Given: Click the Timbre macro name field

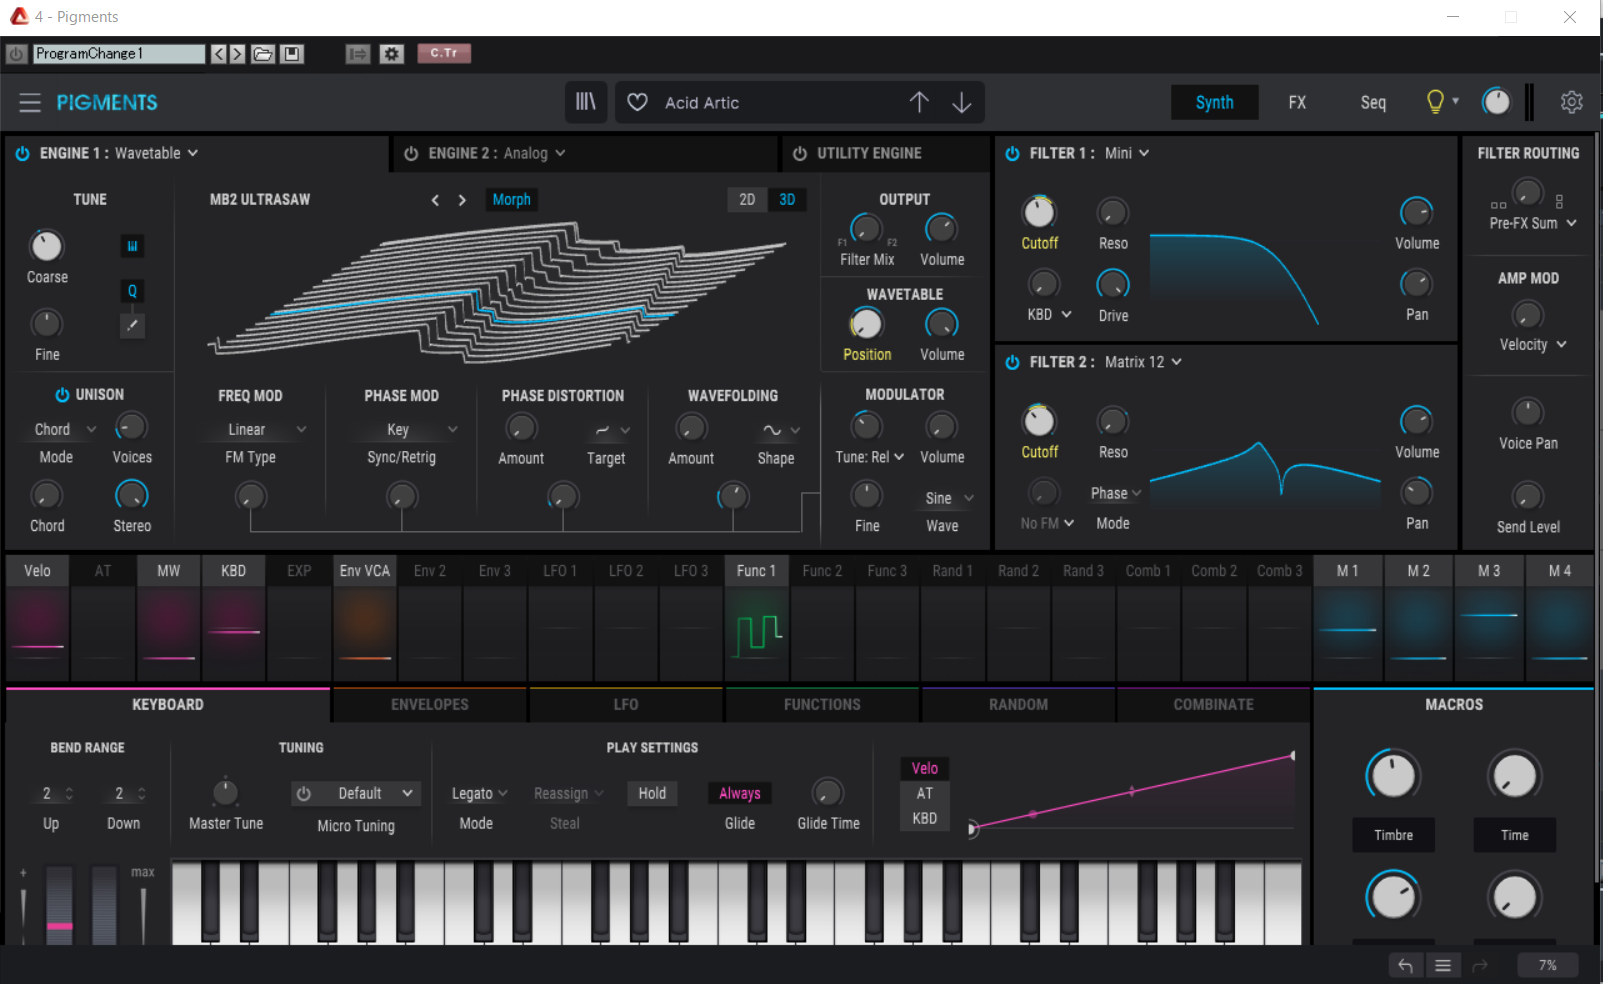Looking at the screenshot, I should pos(1393,835).
